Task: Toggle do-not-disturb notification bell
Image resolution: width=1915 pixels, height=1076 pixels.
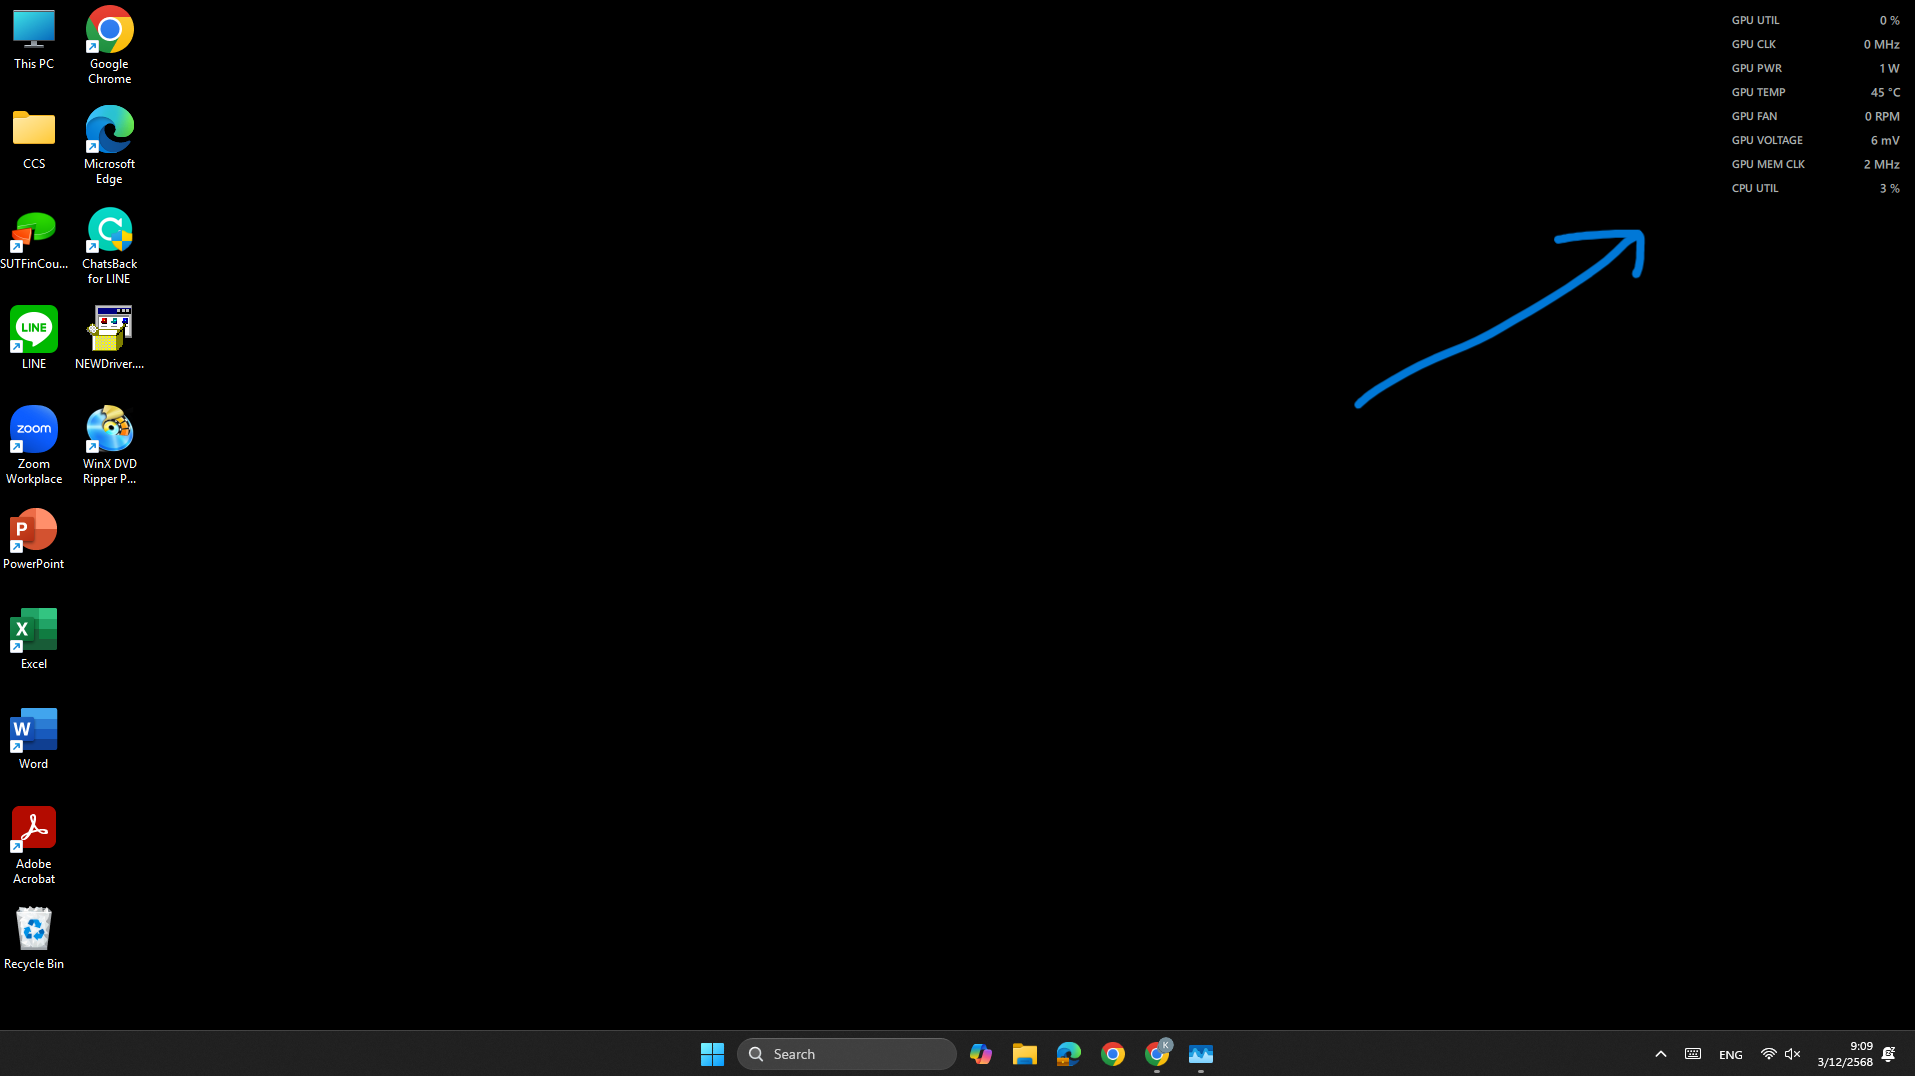Action: (x=1889, y=1054)
